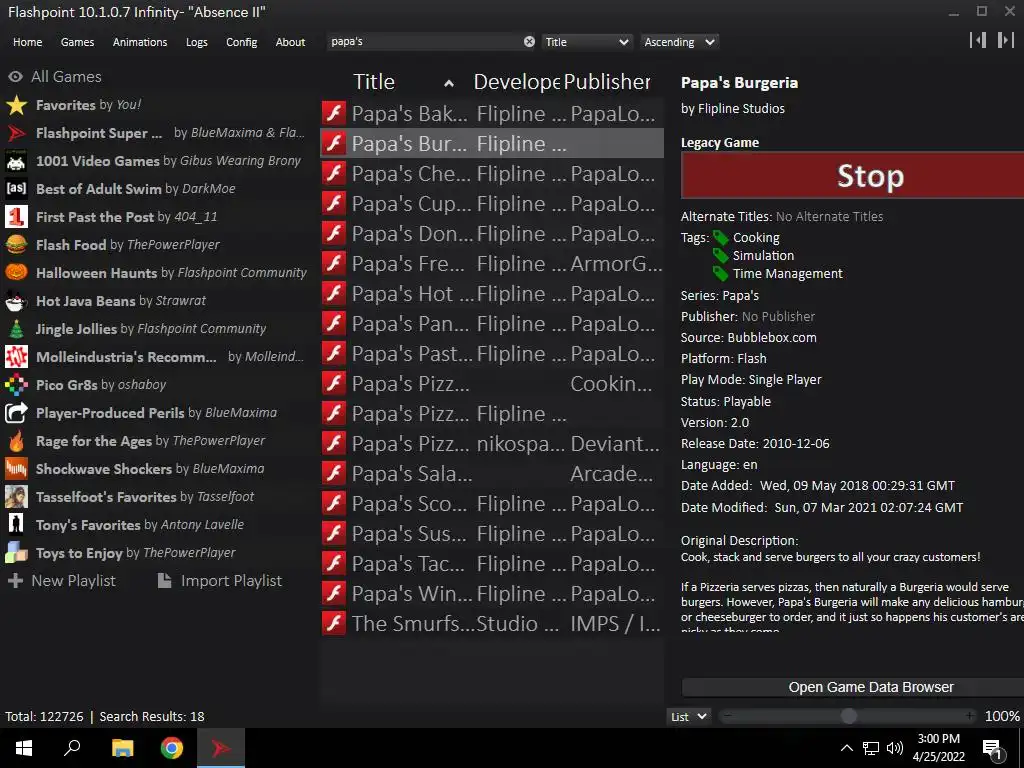Select the Papa's Che... game row
This screenshot has width=1024, height=768.
pyautogui.click(x=492, y=174)
